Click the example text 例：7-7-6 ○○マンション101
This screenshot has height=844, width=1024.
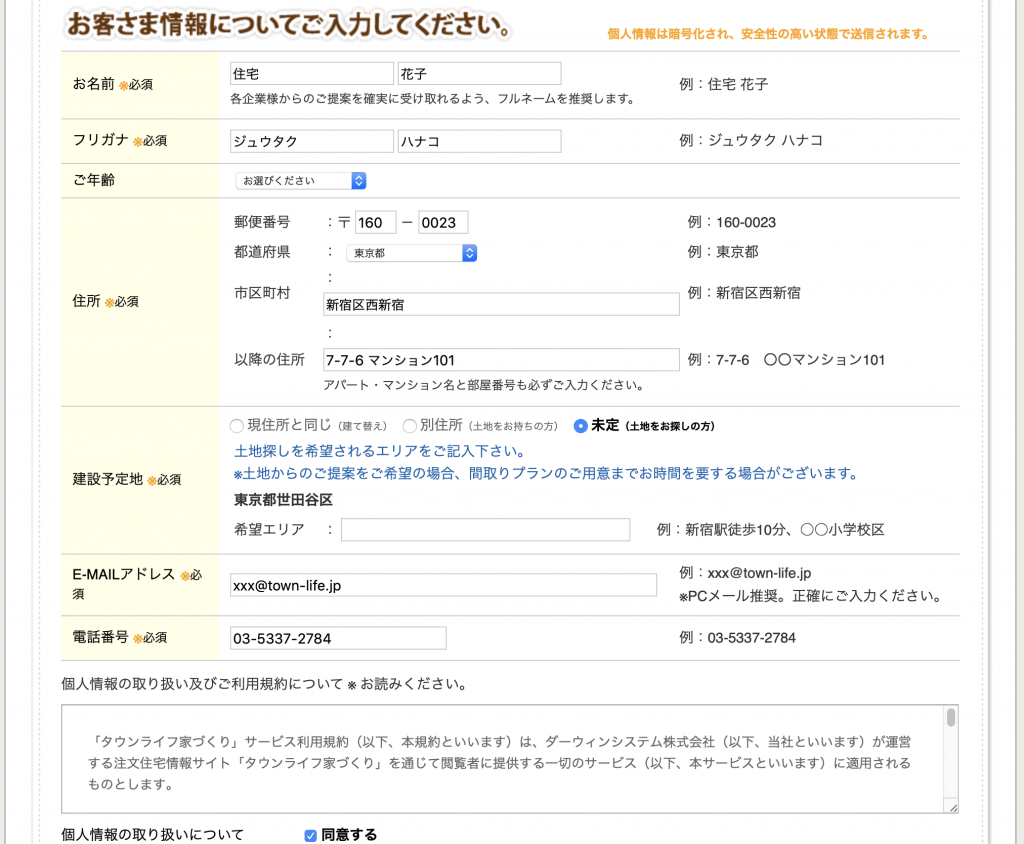[786, 360]
